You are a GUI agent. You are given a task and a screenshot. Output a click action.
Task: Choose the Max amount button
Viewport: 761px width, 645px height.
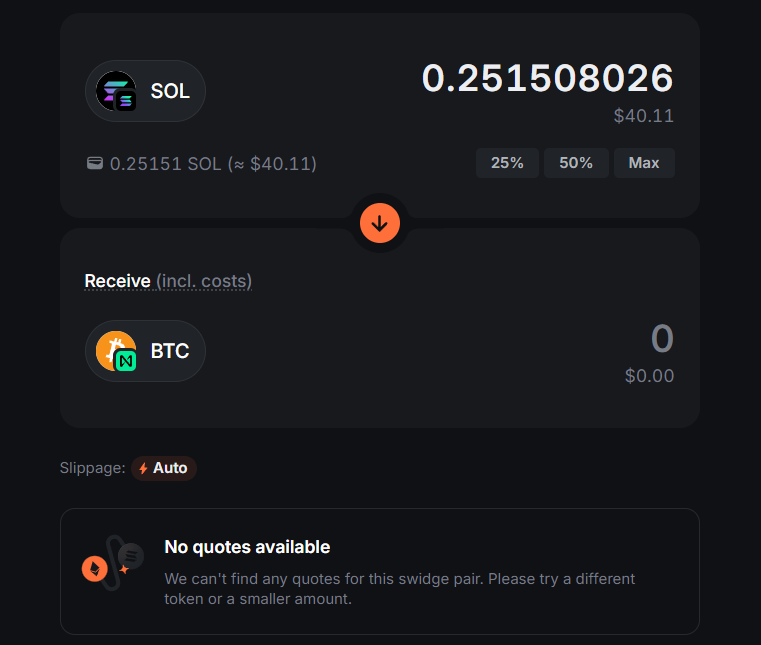click(644, 163)
